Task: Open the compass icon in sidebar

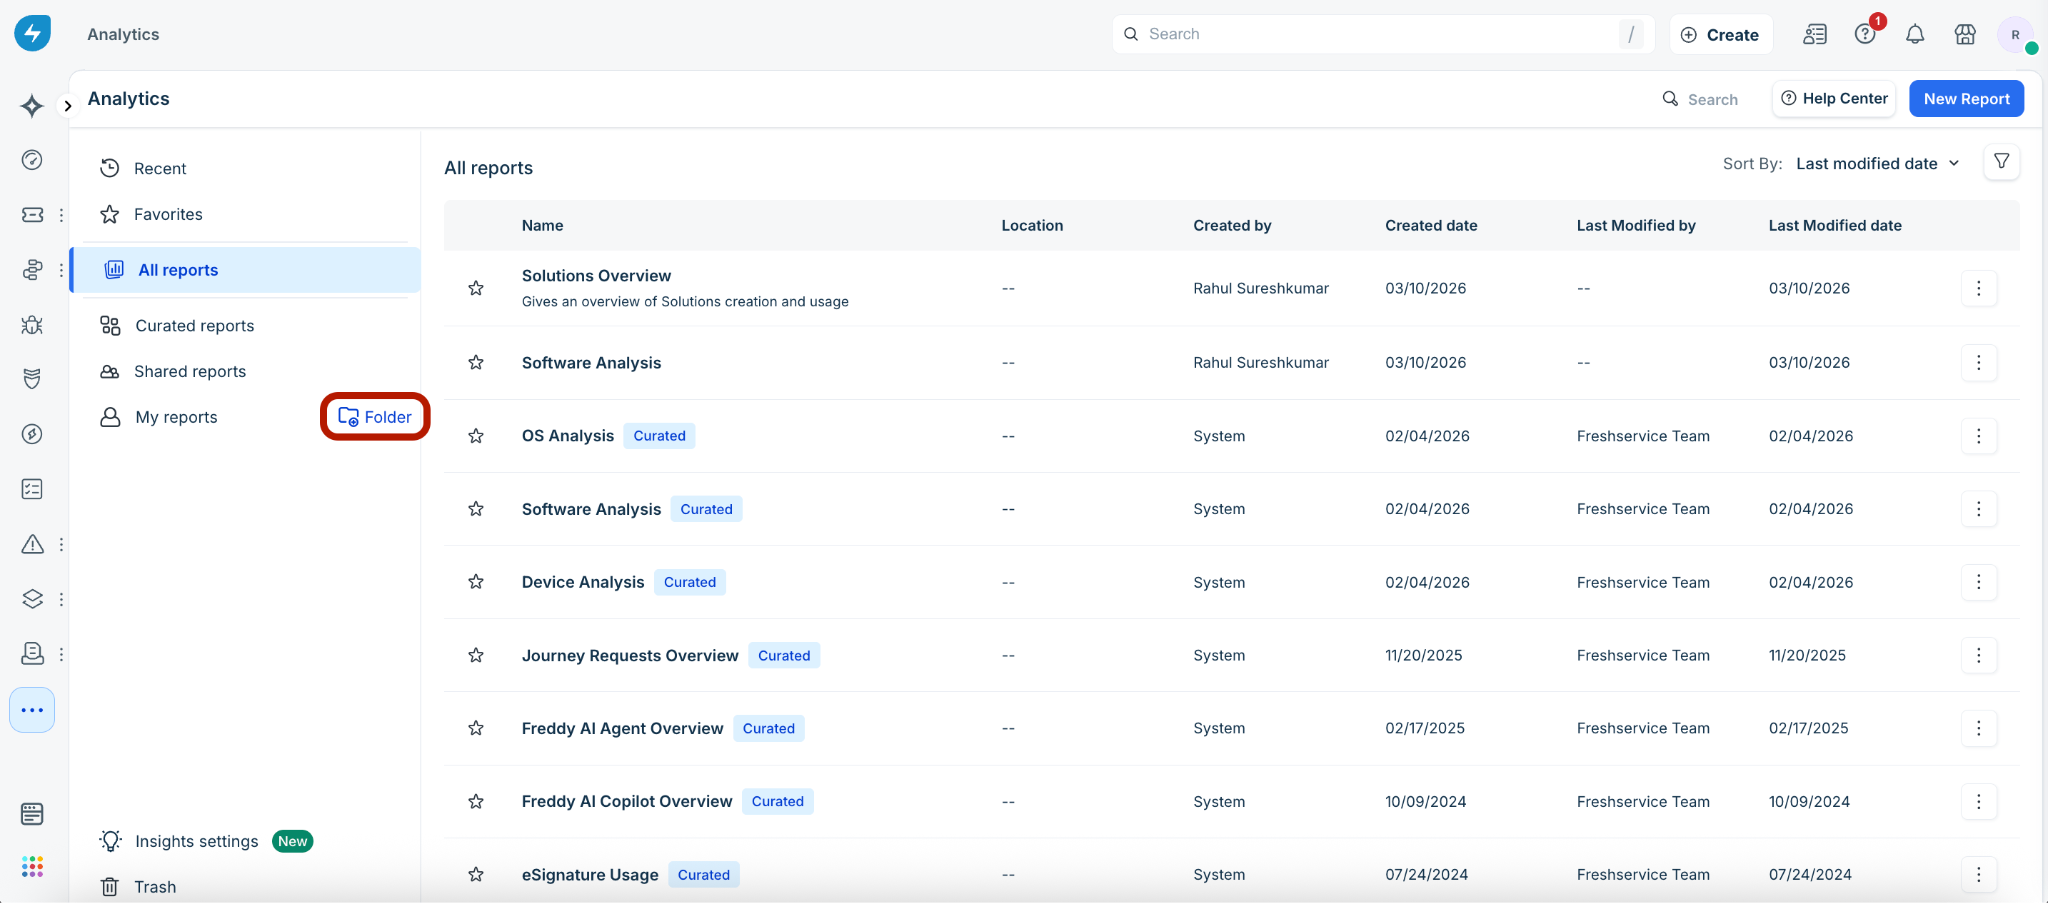Action: click(x=32, y=434)
